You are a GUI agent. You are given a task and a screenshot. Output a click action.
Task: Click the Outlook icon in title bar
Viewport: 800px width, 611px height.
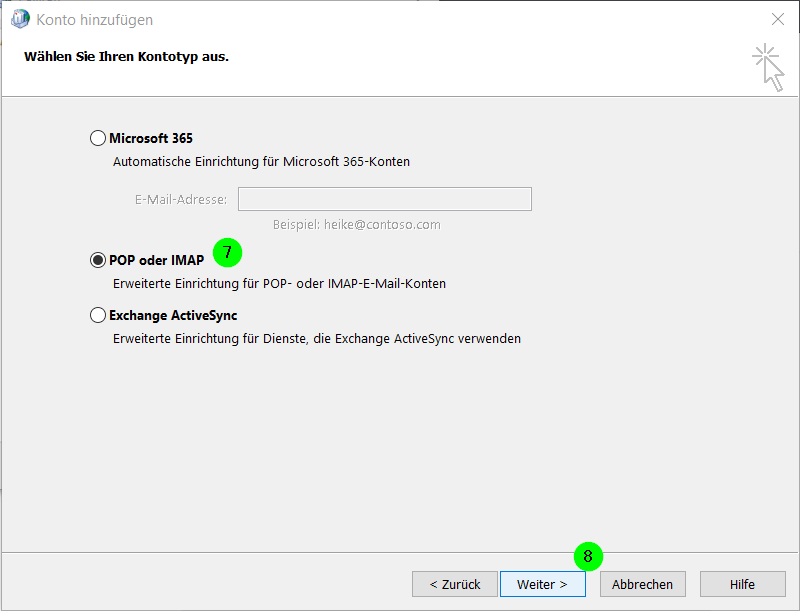click(x=20, y=19)
